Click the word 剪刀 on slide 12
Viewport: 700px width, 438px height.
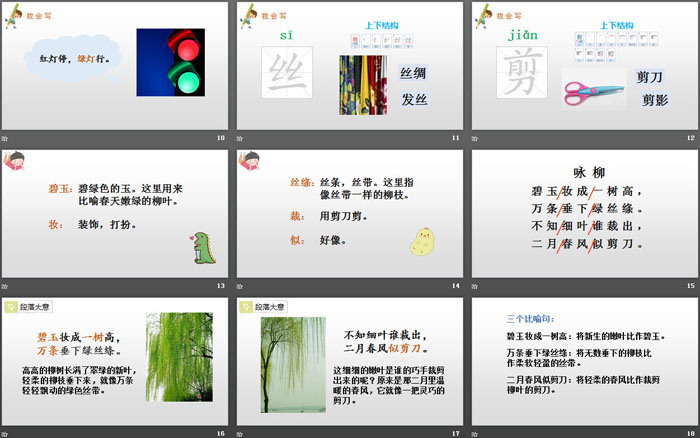pos(649,77)
